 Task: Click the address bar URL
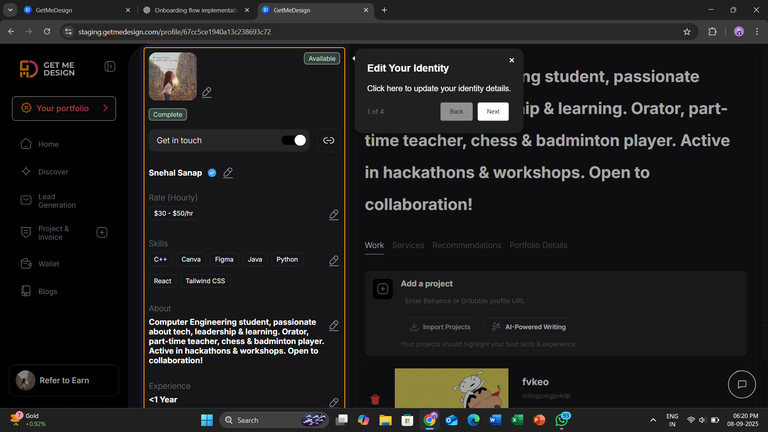pos(174,32)
